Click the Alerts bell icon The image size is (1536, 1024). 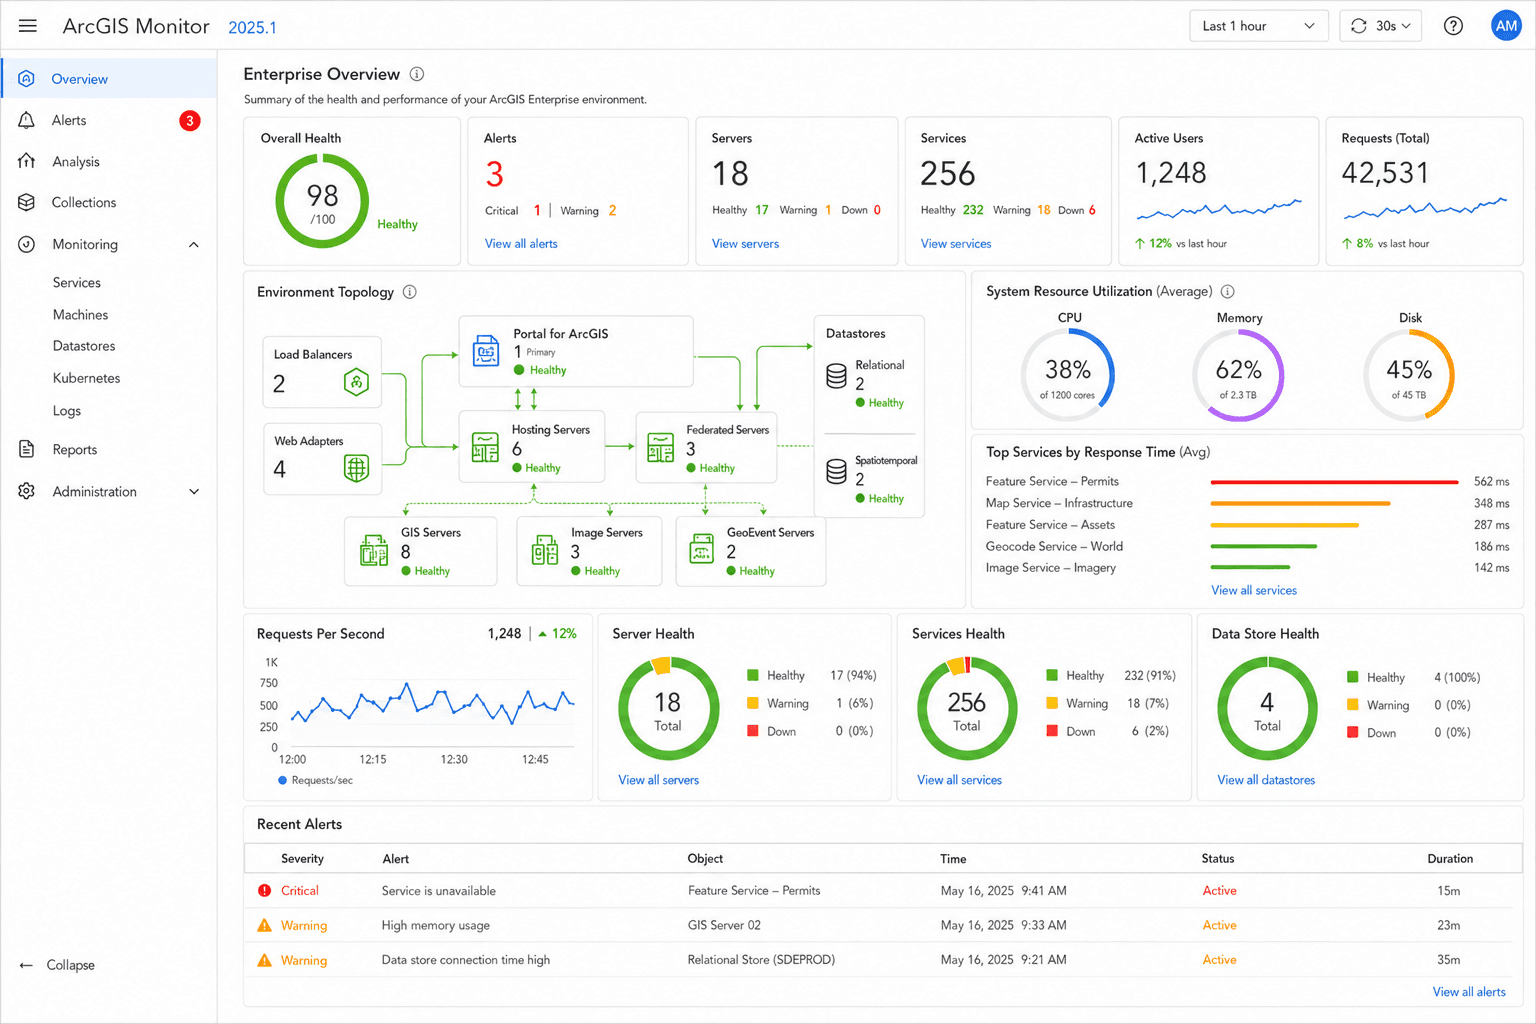[27, 120]
